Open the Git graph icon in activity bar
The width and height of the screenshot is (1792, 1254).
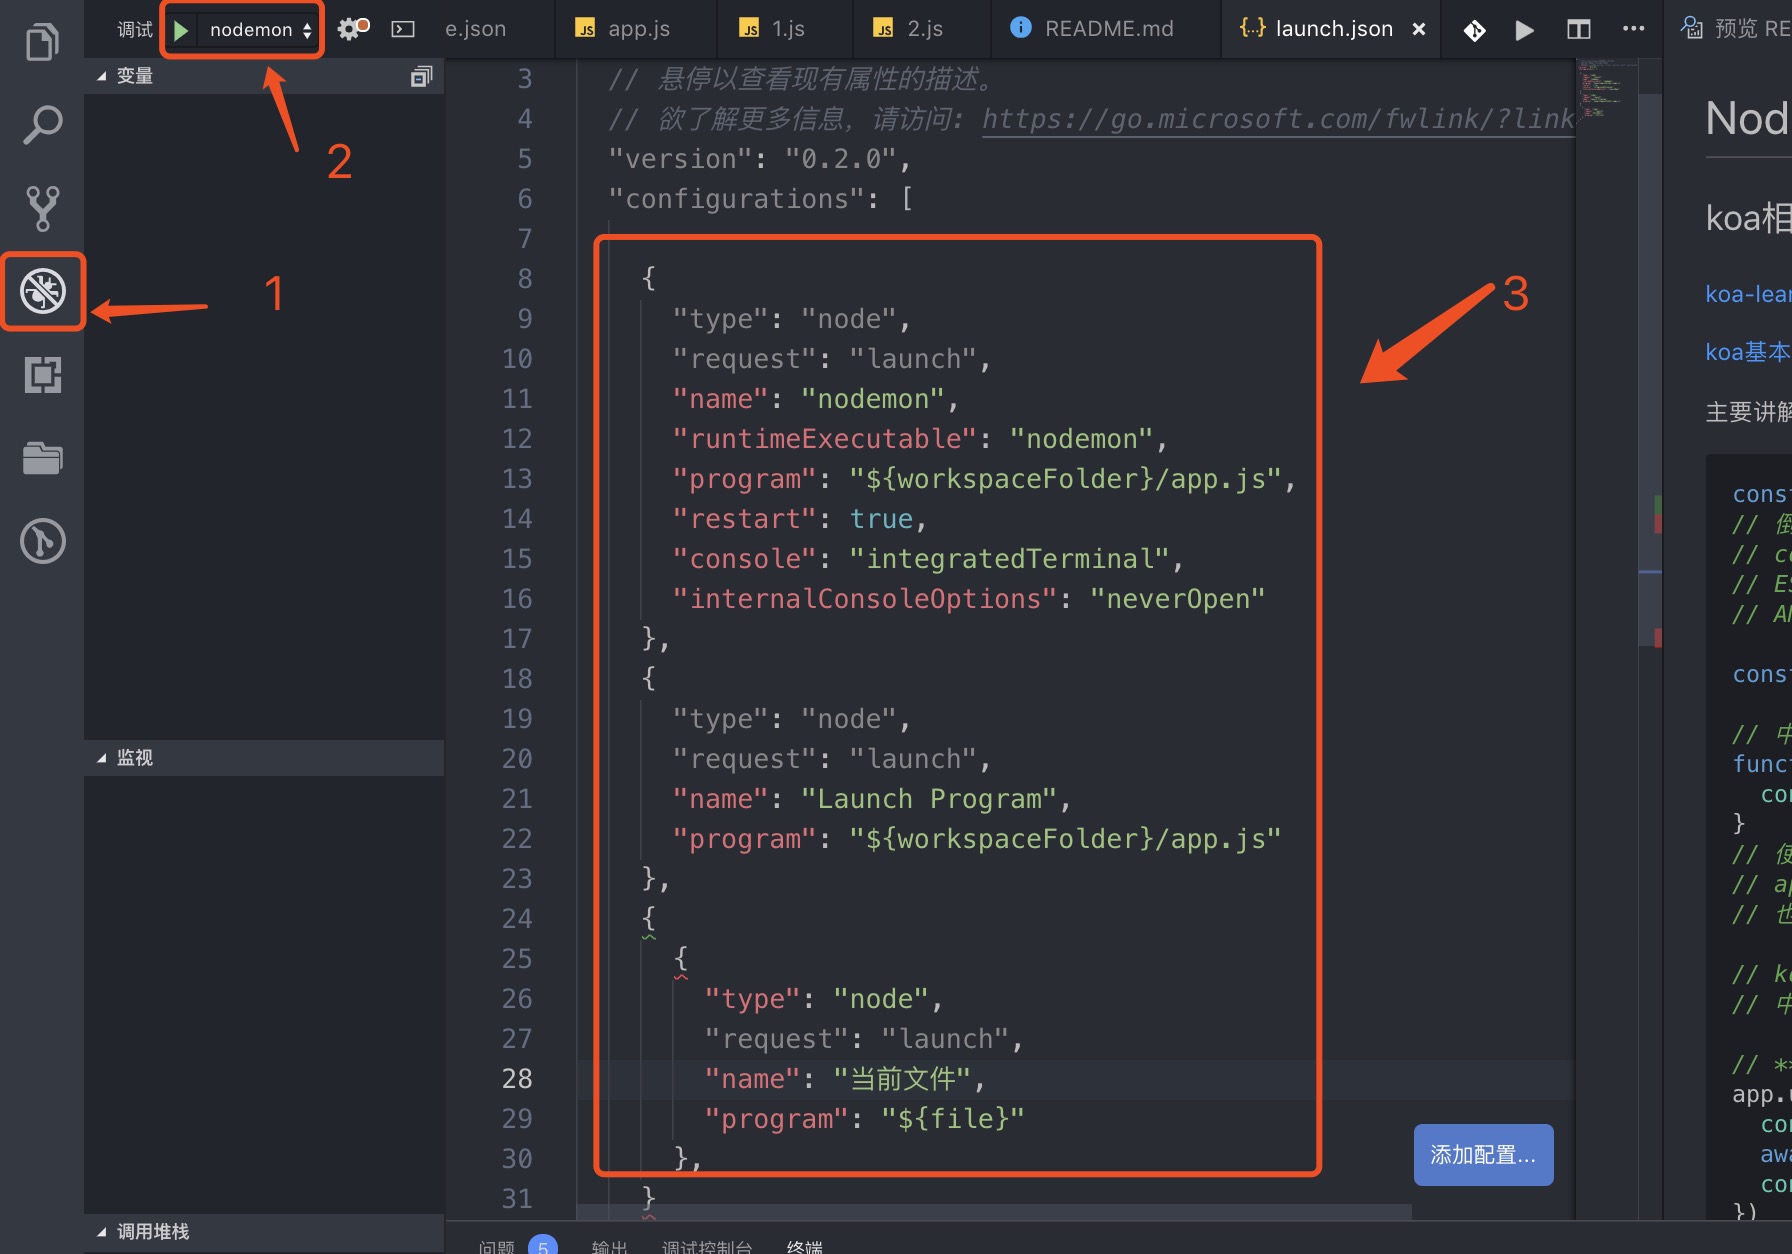[x=43, y=541]
